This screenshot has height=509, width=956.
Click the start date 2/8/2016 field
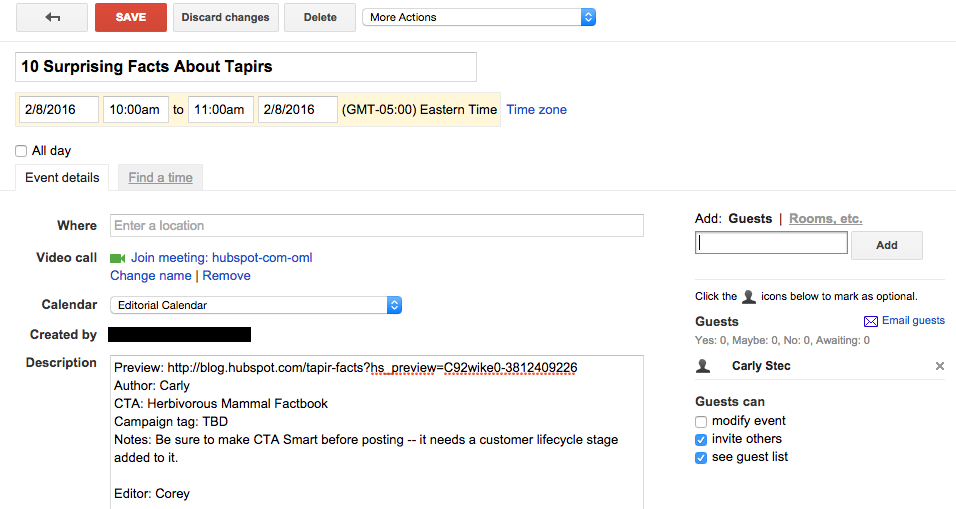pos(59,110)
